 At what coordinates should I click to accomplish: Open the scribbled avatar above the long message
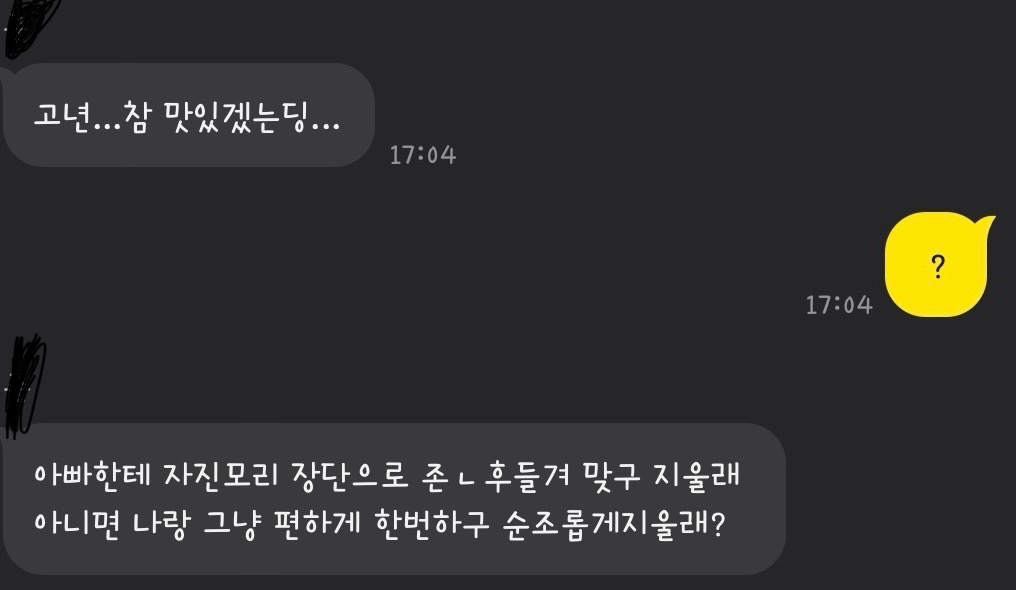coord(25,385)
